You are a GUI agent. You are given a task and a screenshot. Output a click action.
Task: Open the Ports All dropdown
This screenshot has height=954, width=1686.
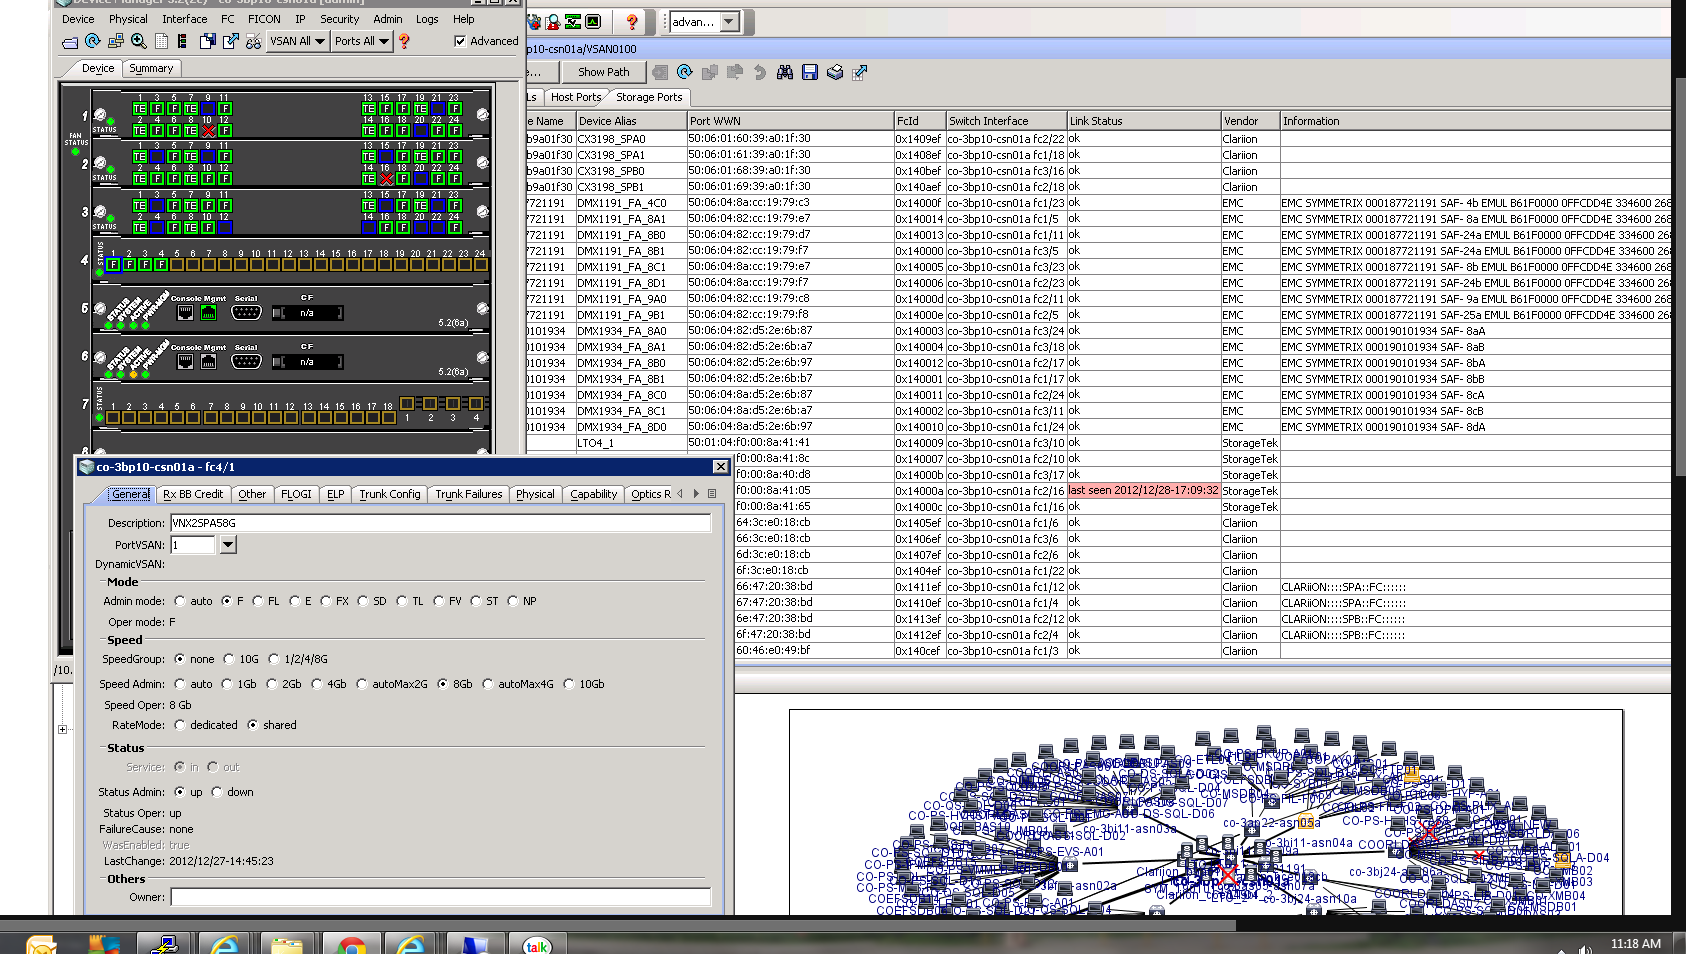(x=361, y=41)
